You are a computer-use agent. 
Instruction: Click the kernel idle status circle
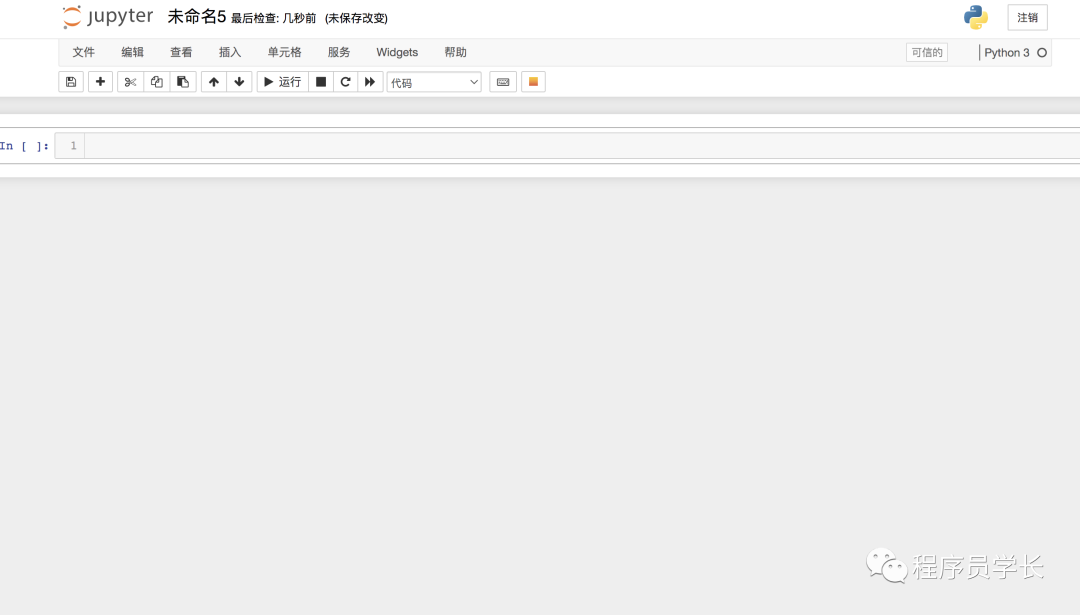click(x=1042, y=53)
